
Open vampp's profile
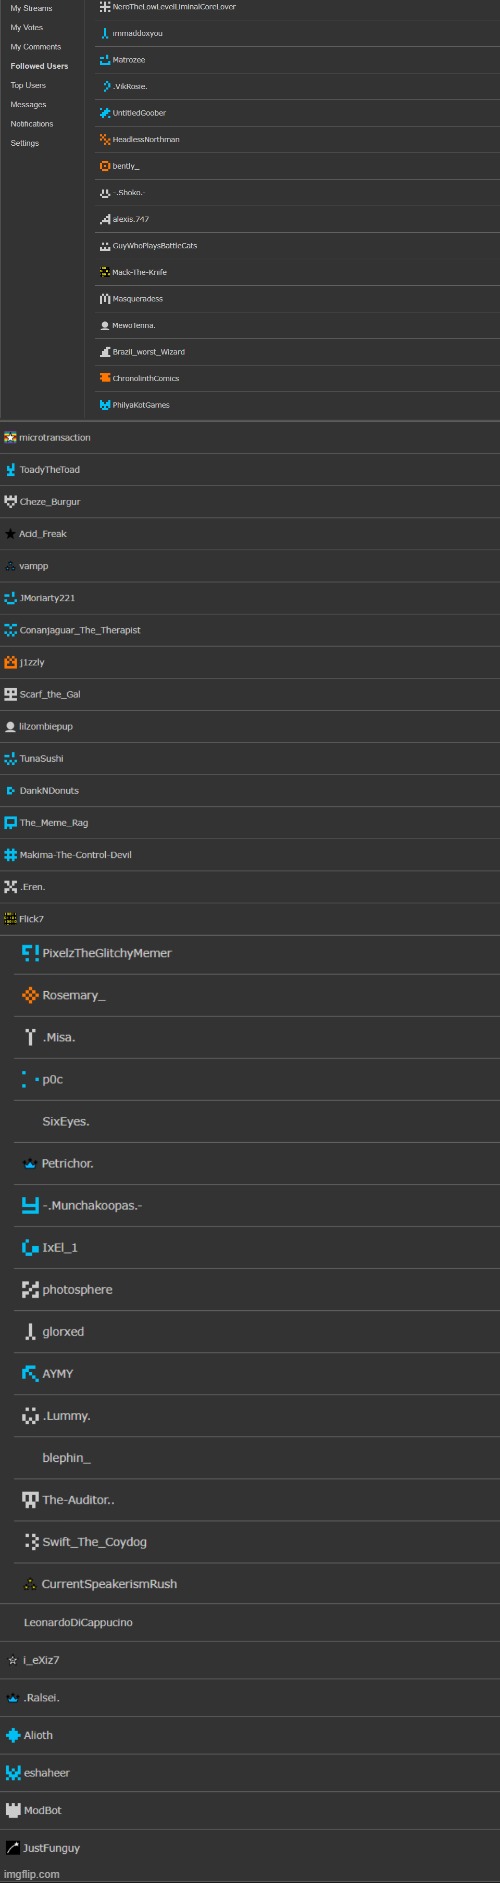click(34, 566)
